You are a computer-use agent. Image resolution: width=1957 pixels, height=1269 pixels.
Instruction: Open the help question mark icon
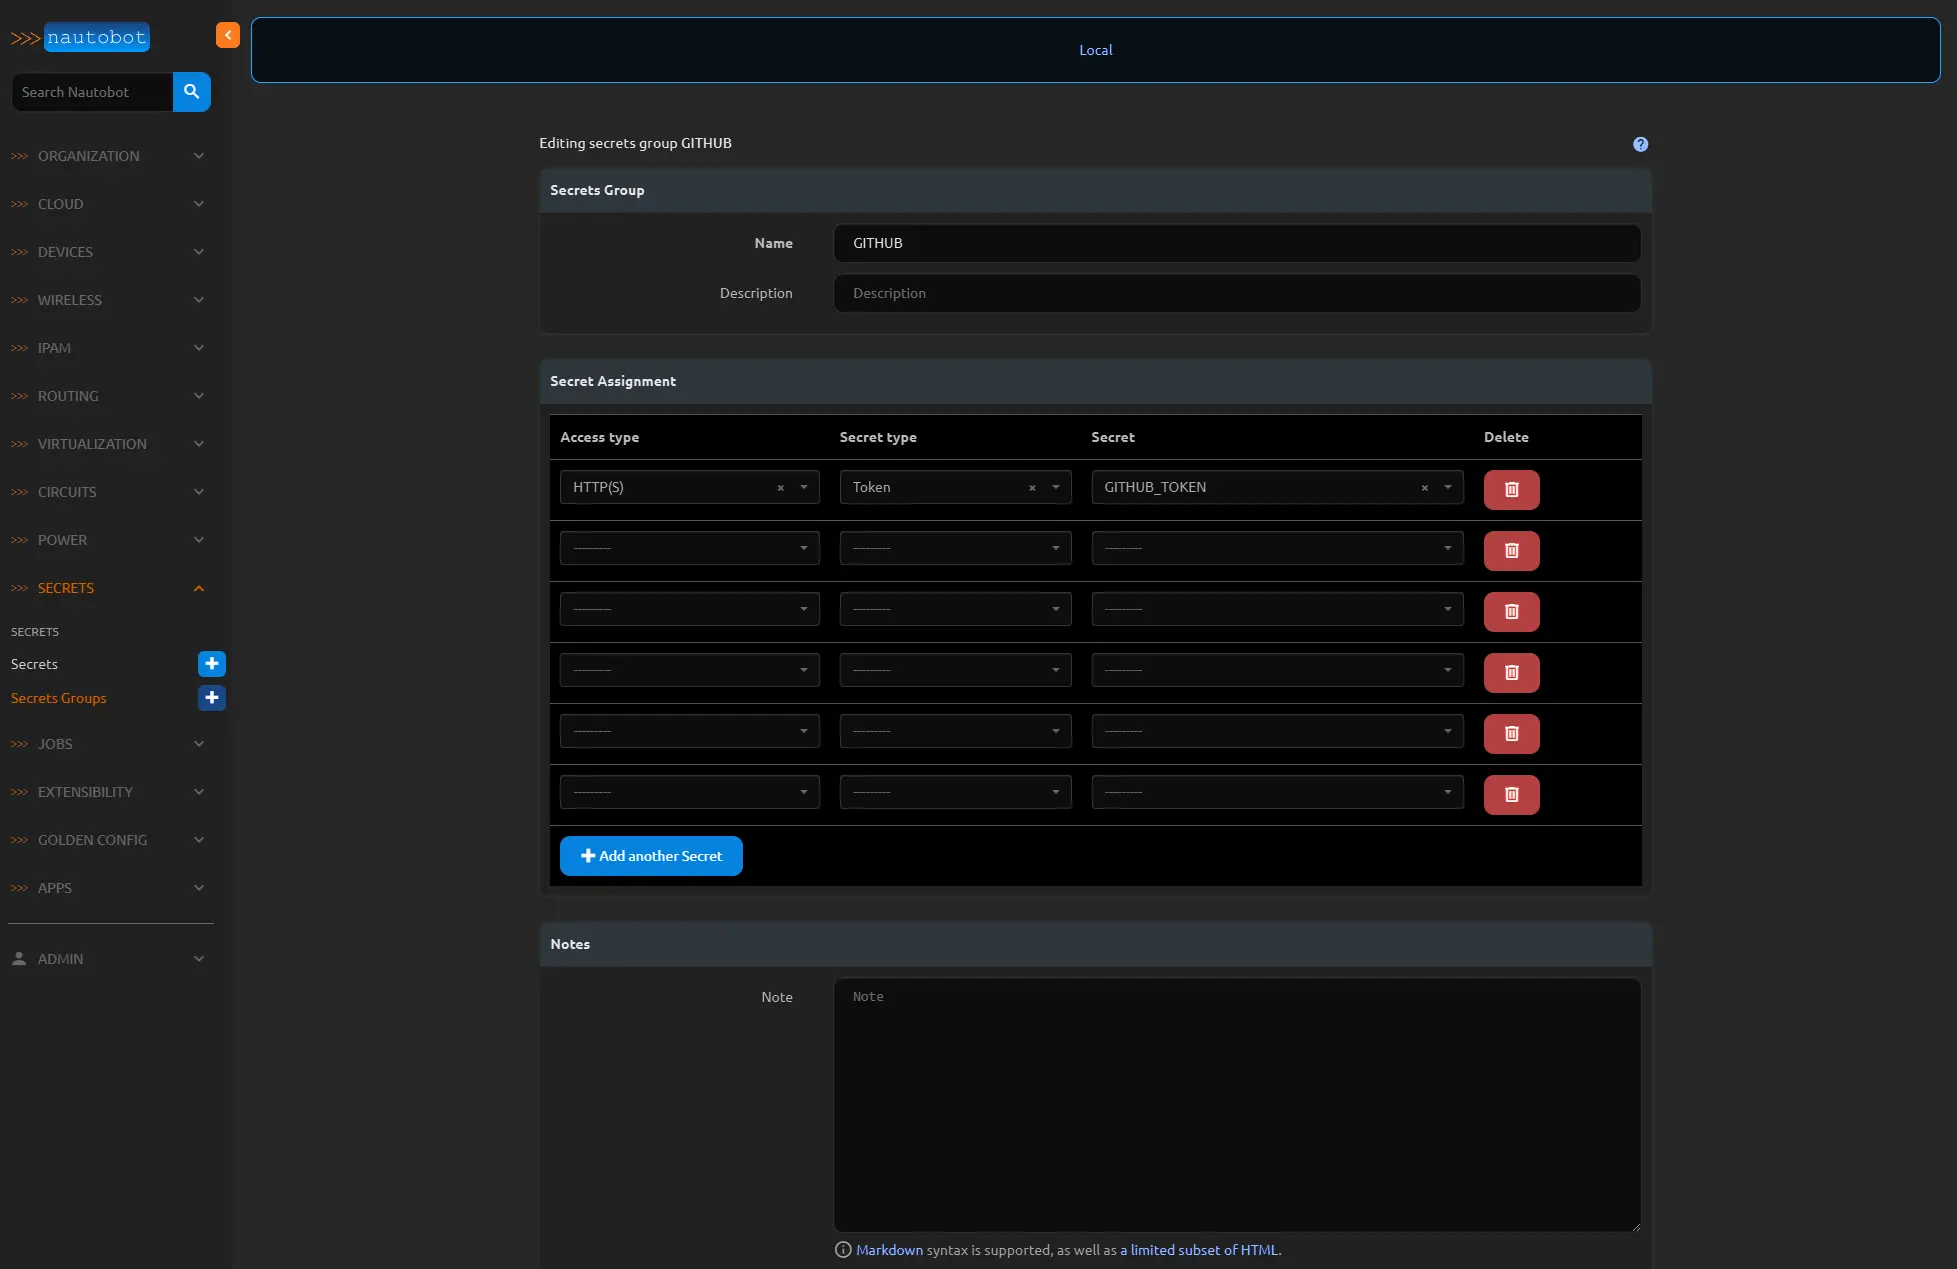[x=1640, y=144]
